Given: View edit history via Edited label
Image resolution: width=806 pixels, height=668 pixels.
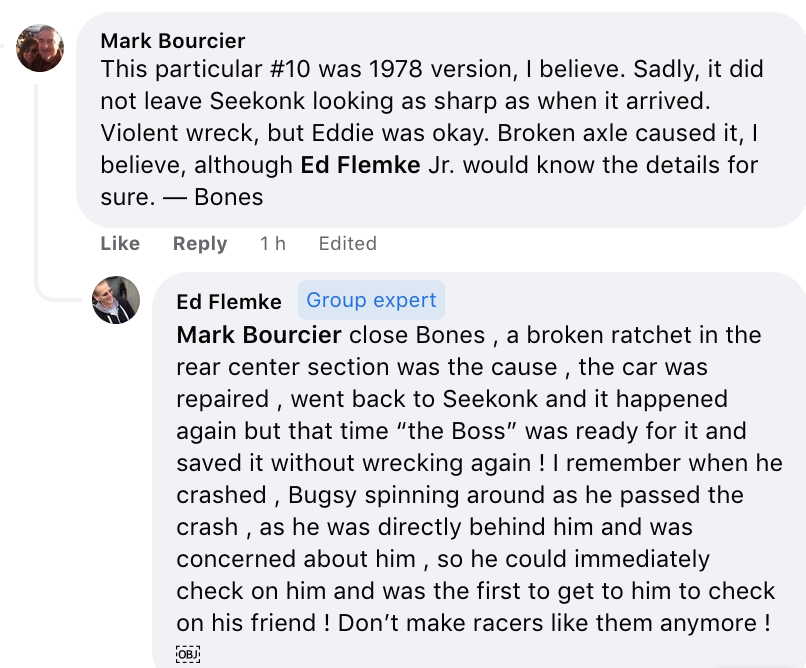Looking at the screenshot, I should point(347,244).
